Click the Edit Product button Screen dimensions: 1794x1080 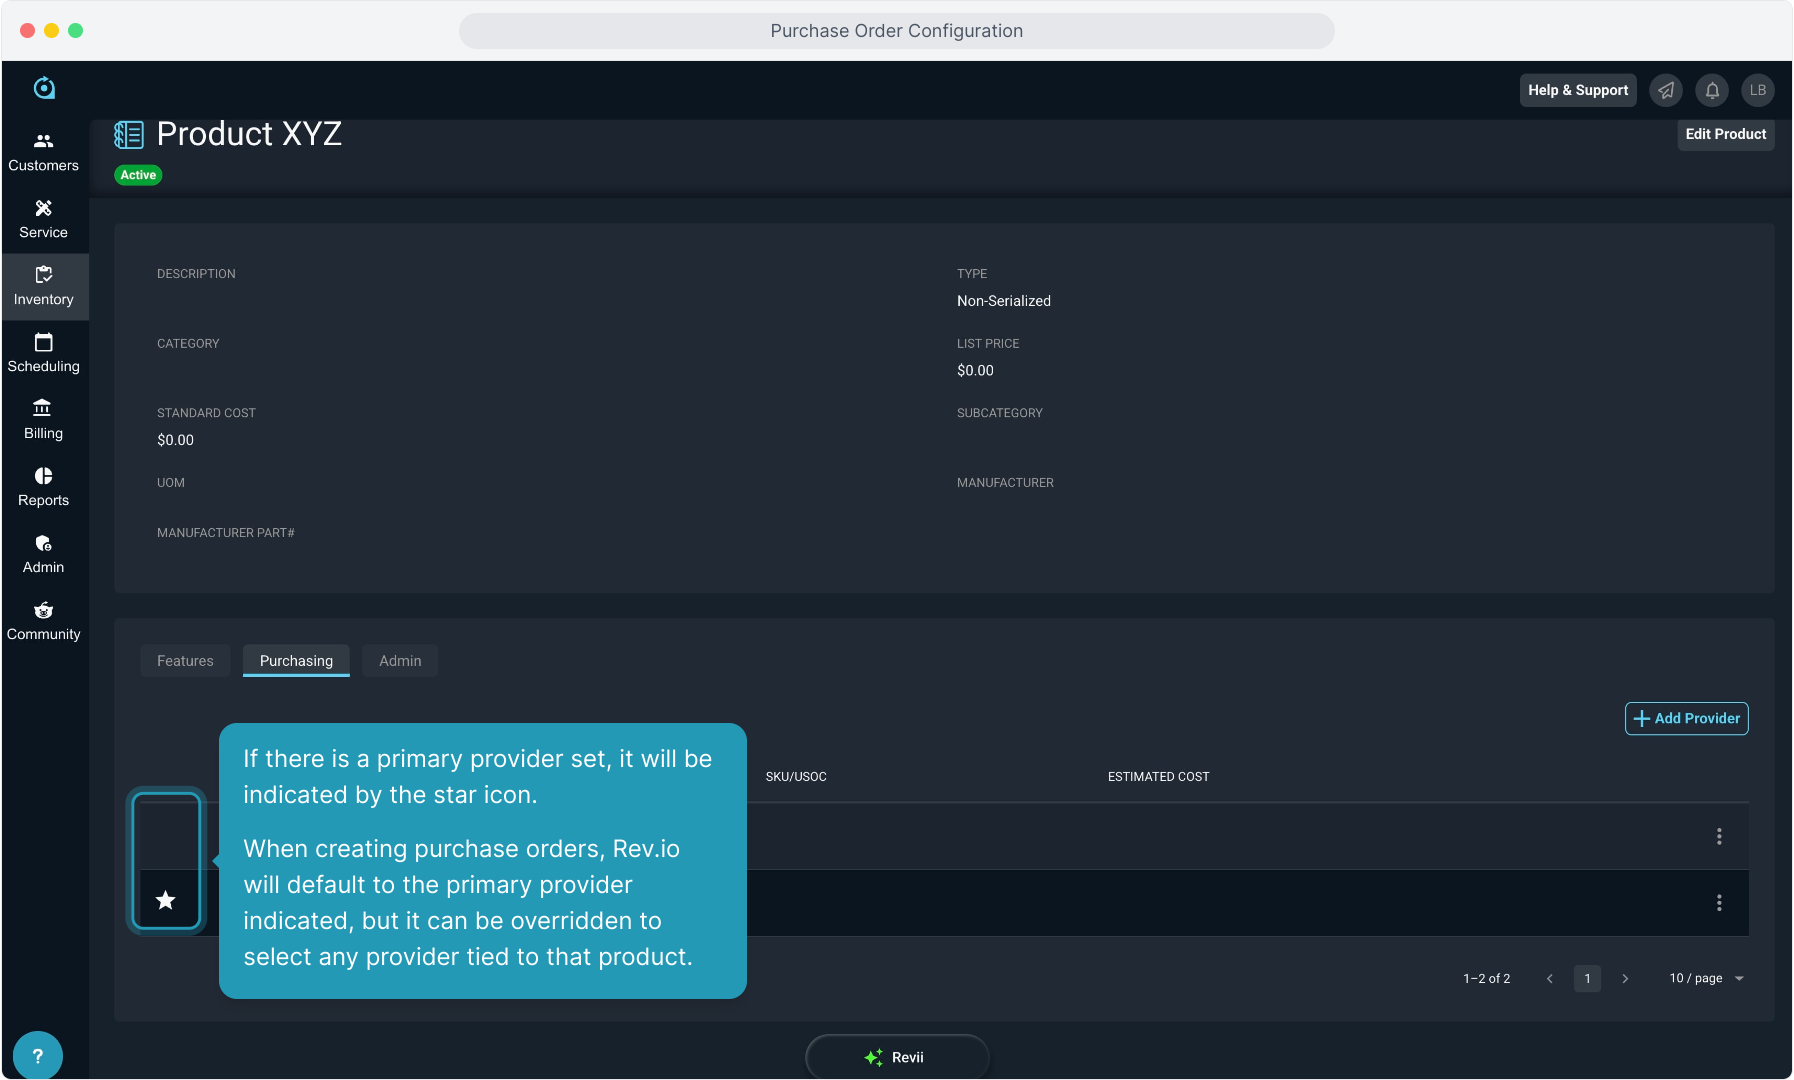pyautogui.click(x=1725, y=134)
